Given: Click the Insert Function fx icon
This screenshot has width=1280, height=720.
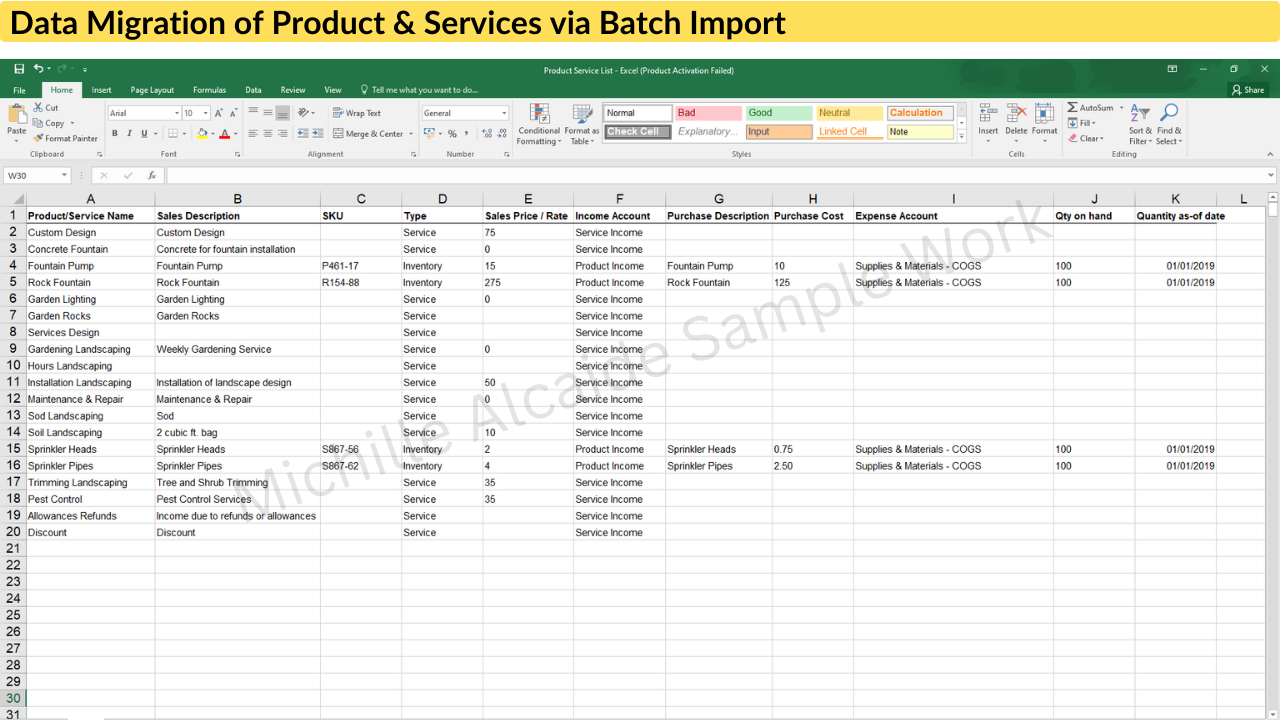Looking at the screenshot, I should coord(152,175).
